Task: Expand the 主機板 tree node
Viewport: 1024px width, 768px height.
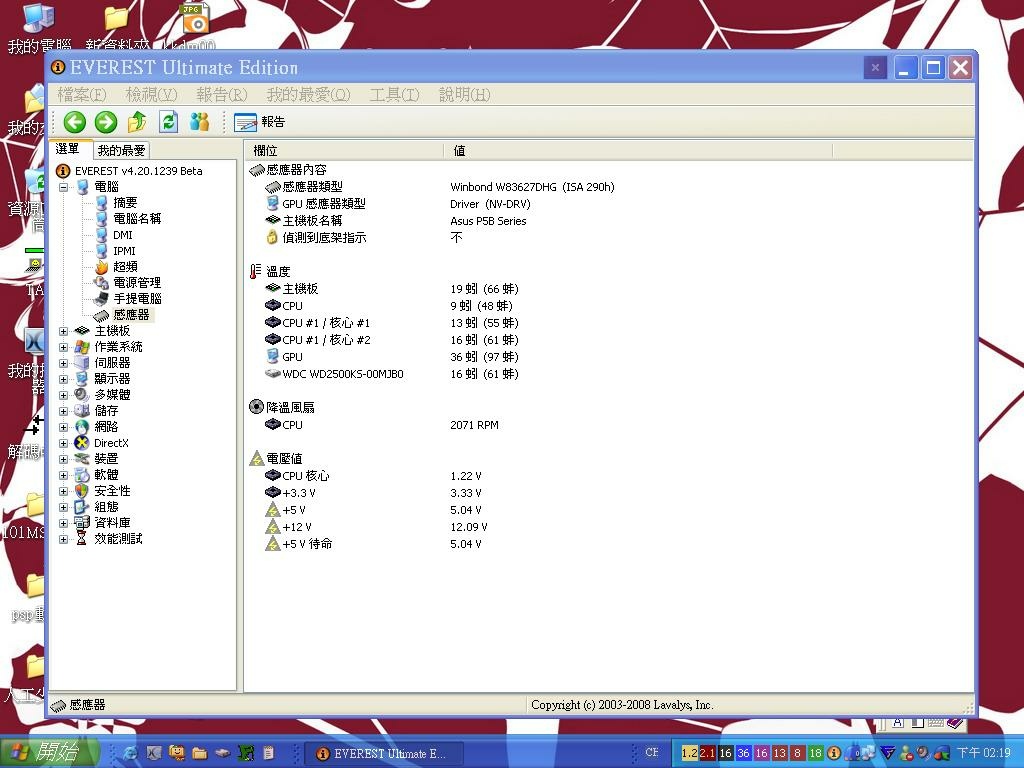Action: (x=63, y=331)
